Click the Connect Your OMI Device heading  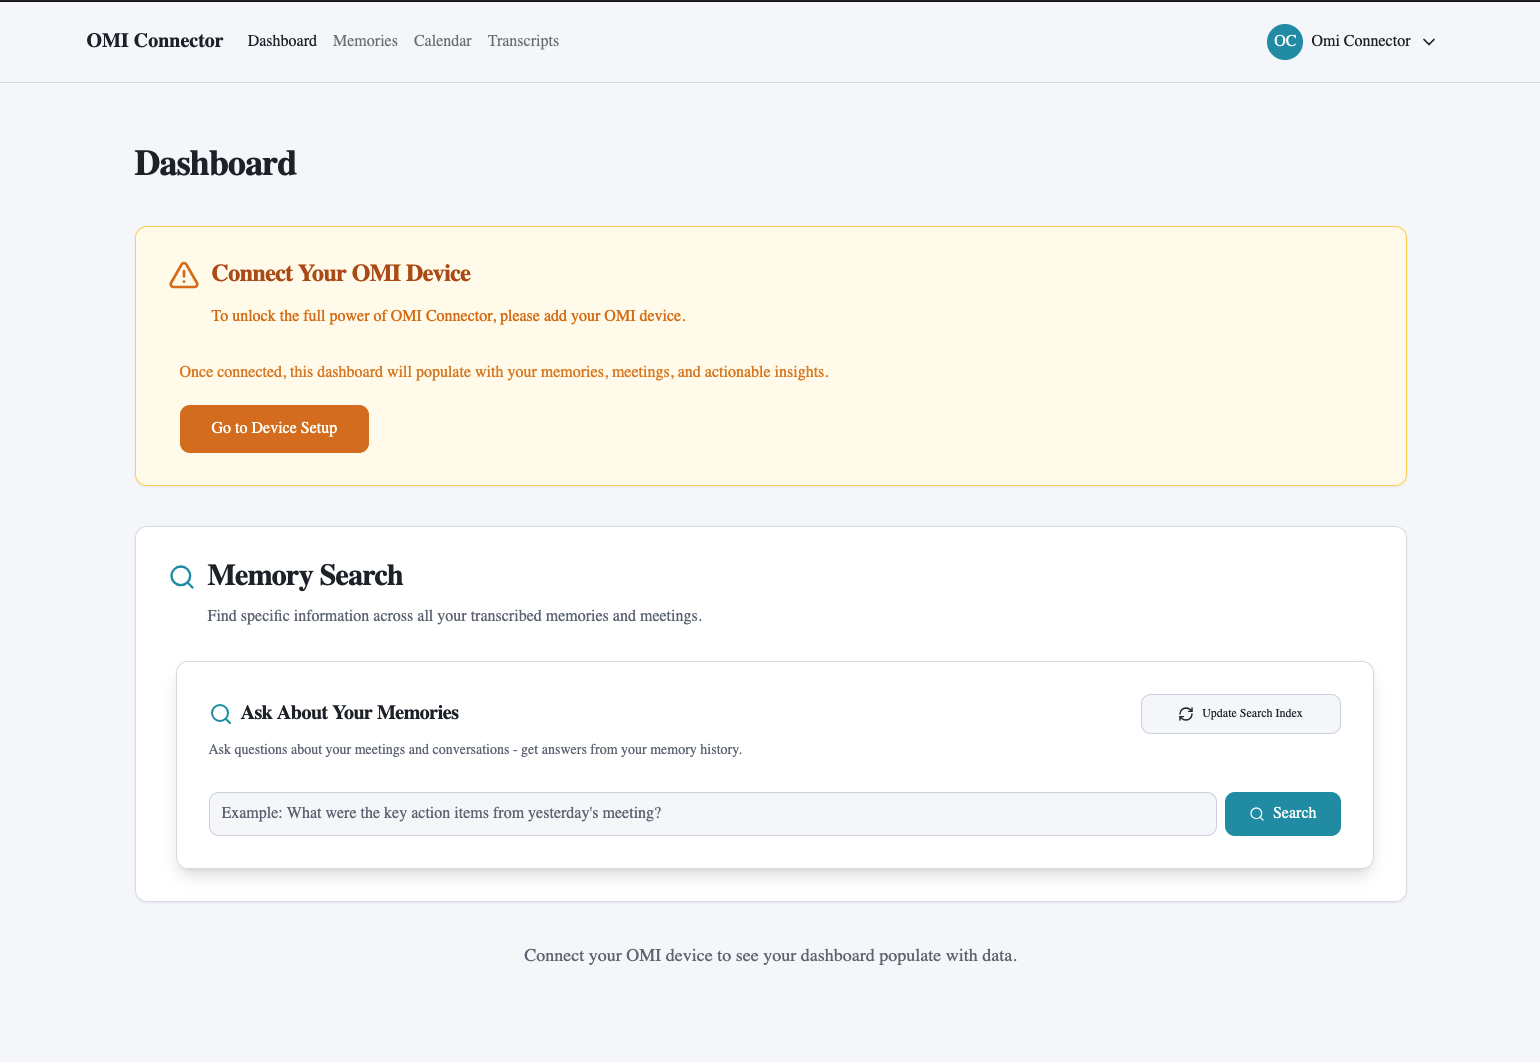click(341, 274)
